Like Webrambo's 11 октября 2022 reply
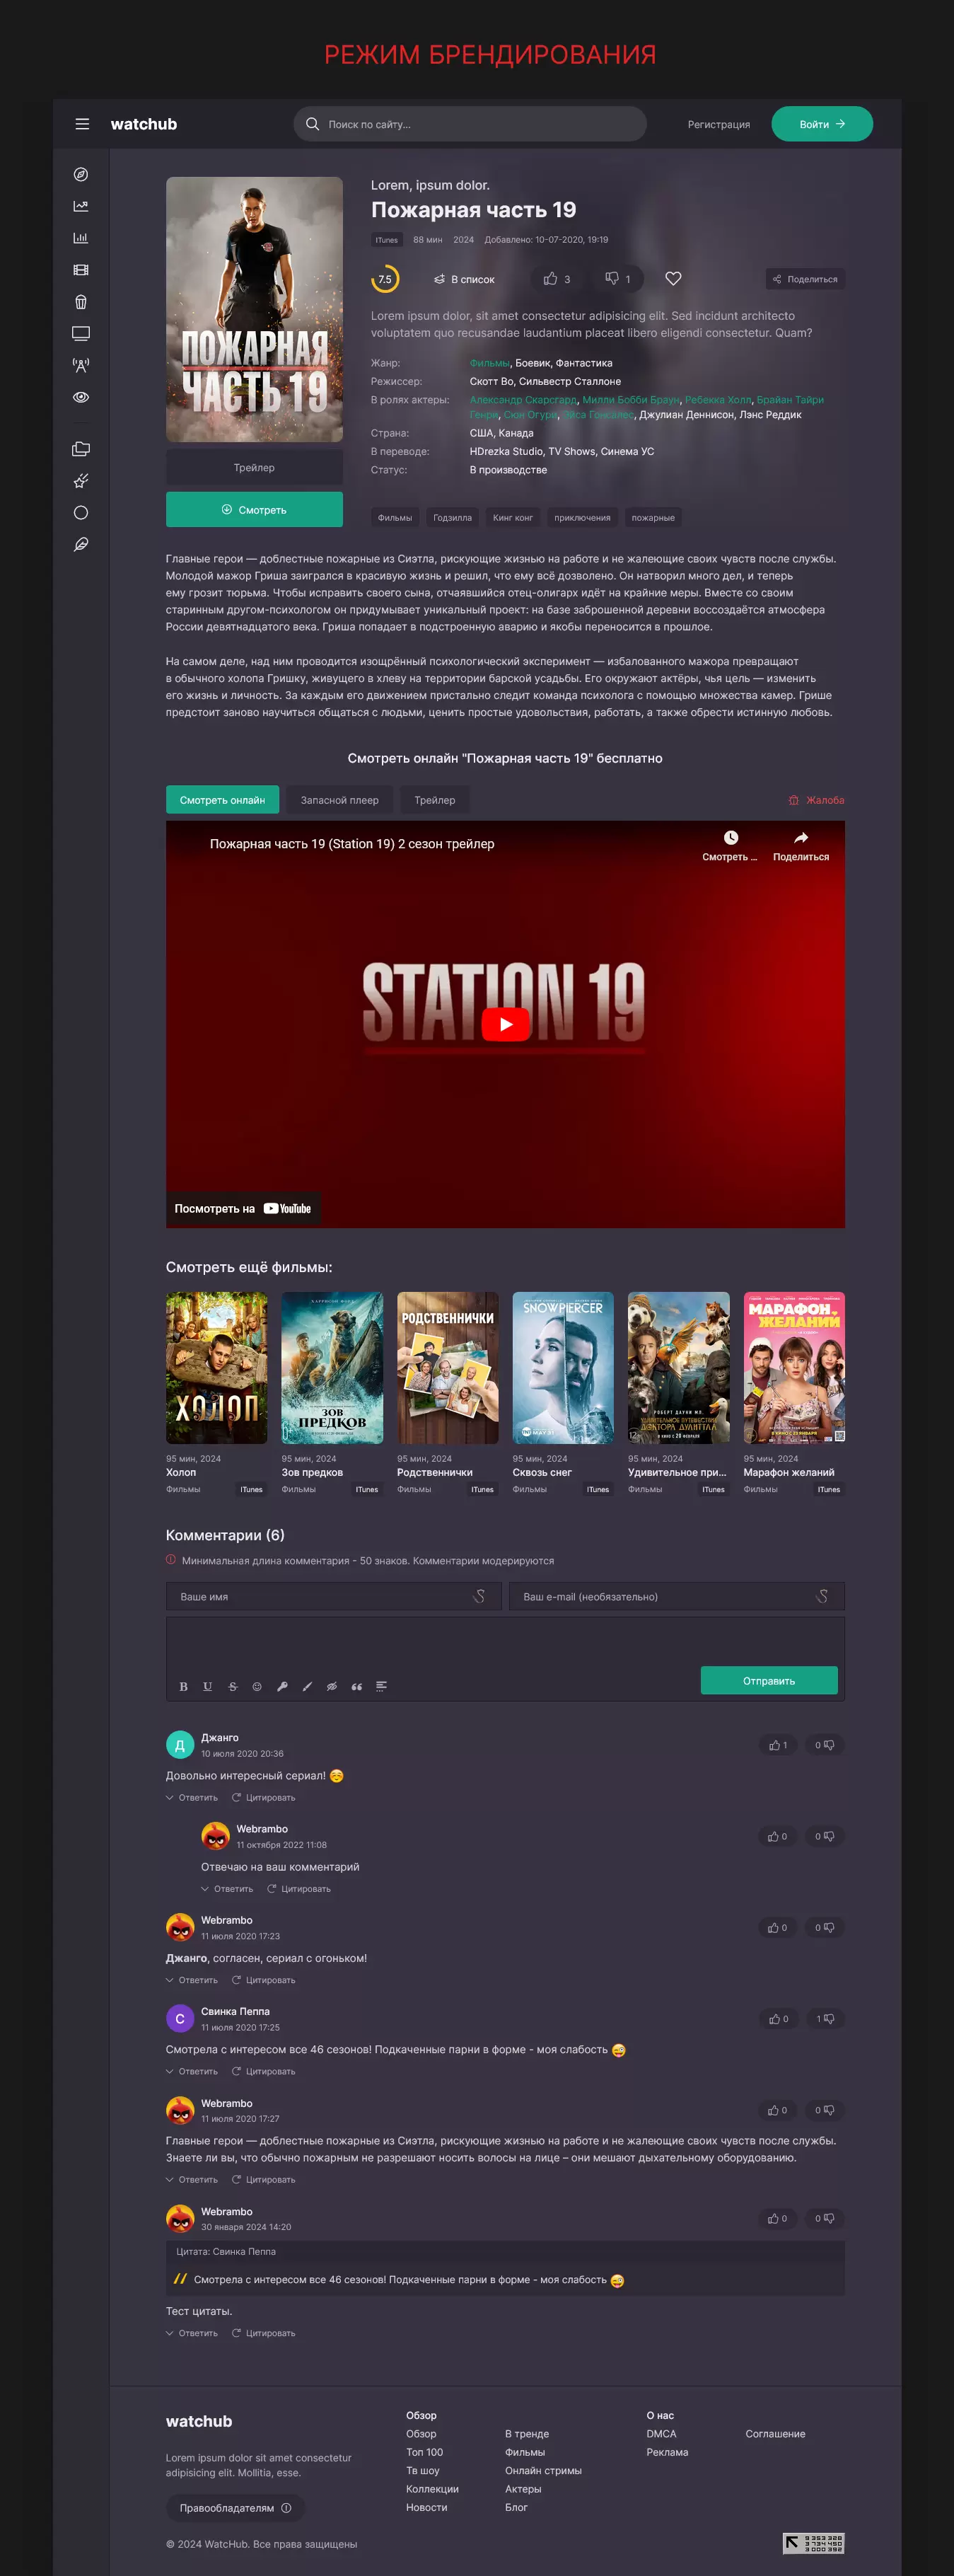Image resolution: width=954 pixels, height=2576 pixels. 778,1836
